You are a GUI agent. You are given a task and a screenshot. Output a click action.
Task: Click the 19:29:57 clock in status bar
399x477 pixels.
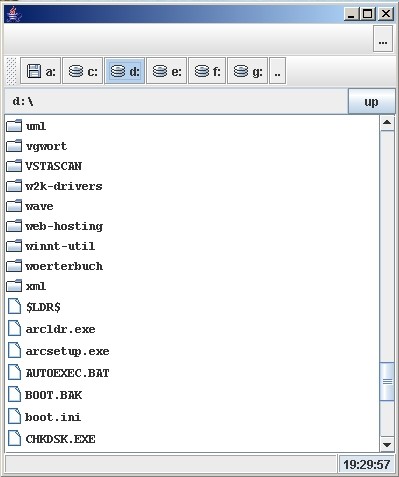point(367,464)
